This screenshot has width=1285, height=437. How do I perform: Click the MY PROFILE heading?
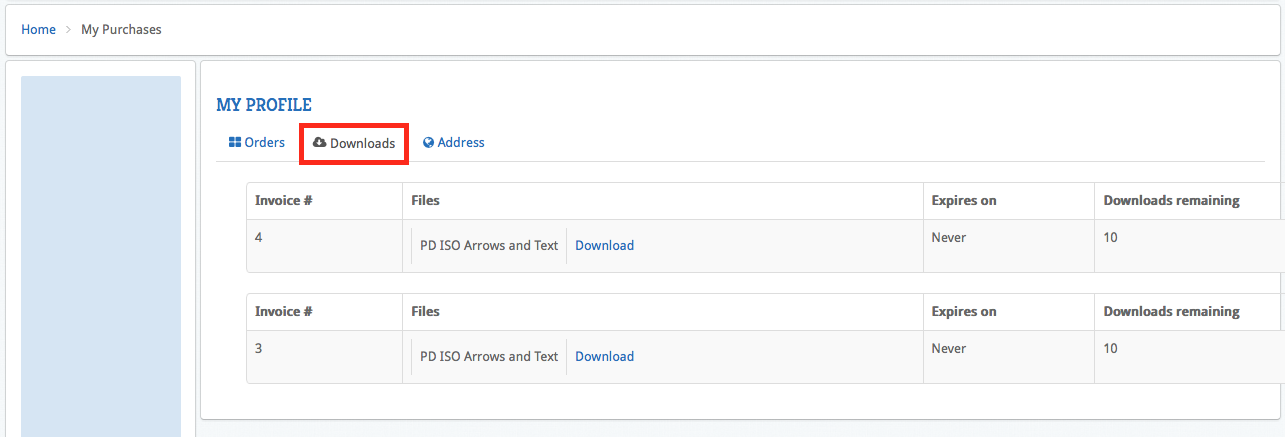click(x=264, y=105)
